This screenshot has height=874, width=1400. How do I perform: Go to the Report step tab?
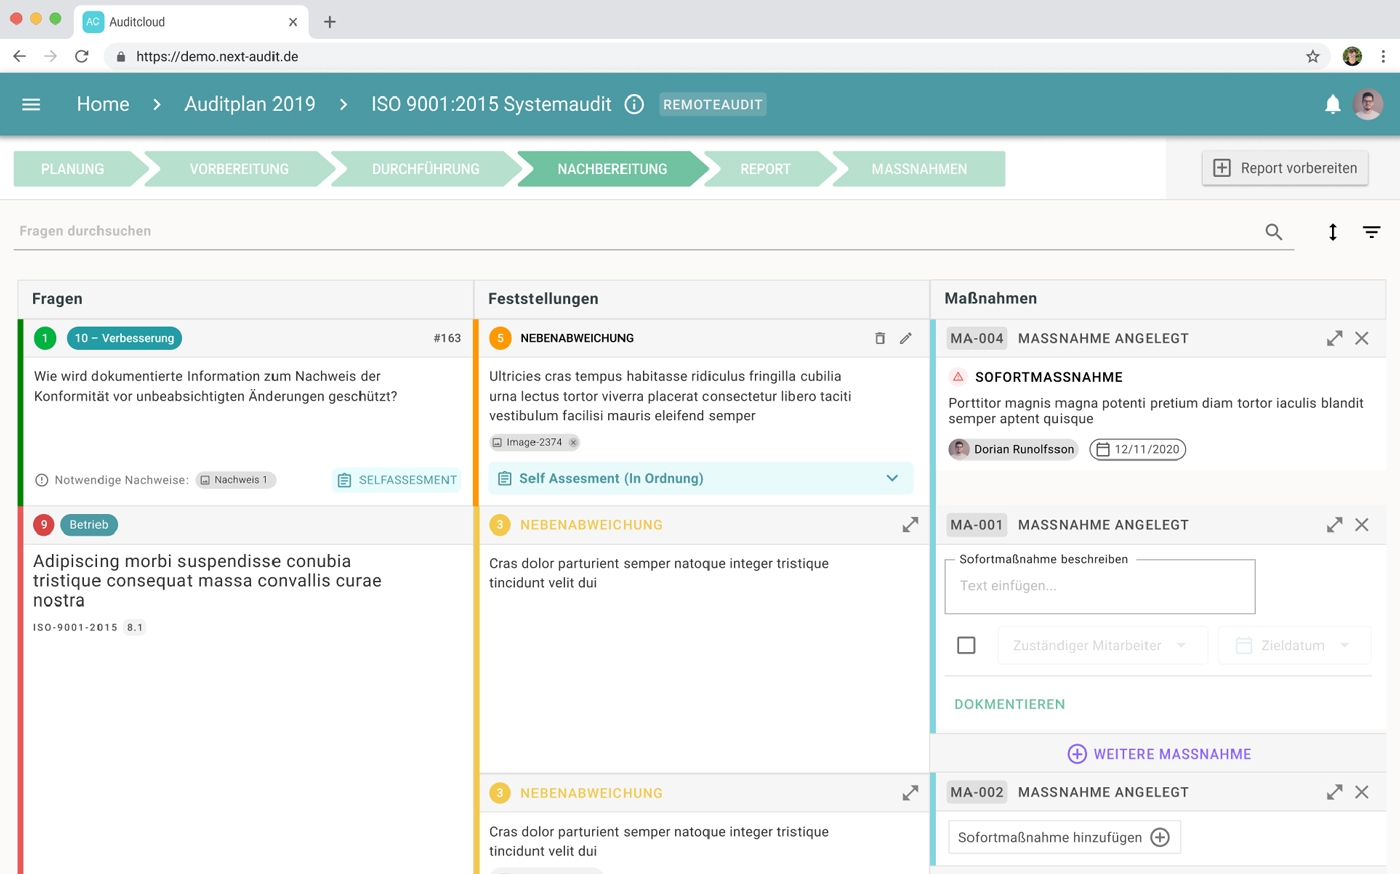(765, 169)
